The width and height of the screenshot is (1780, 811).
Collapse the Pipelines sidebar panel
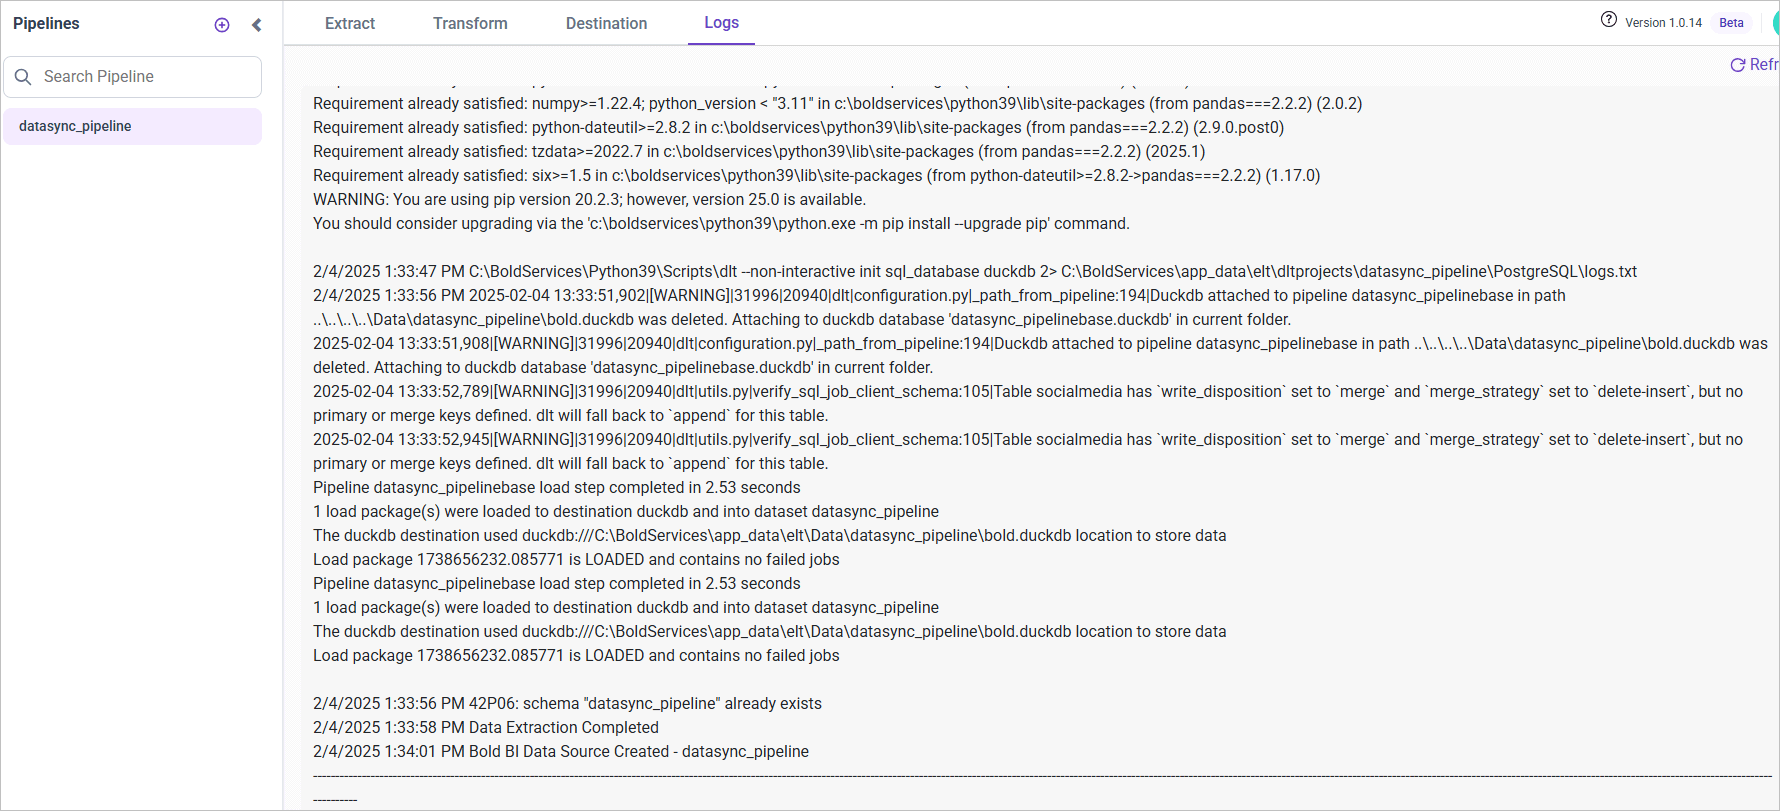[257, 25]
